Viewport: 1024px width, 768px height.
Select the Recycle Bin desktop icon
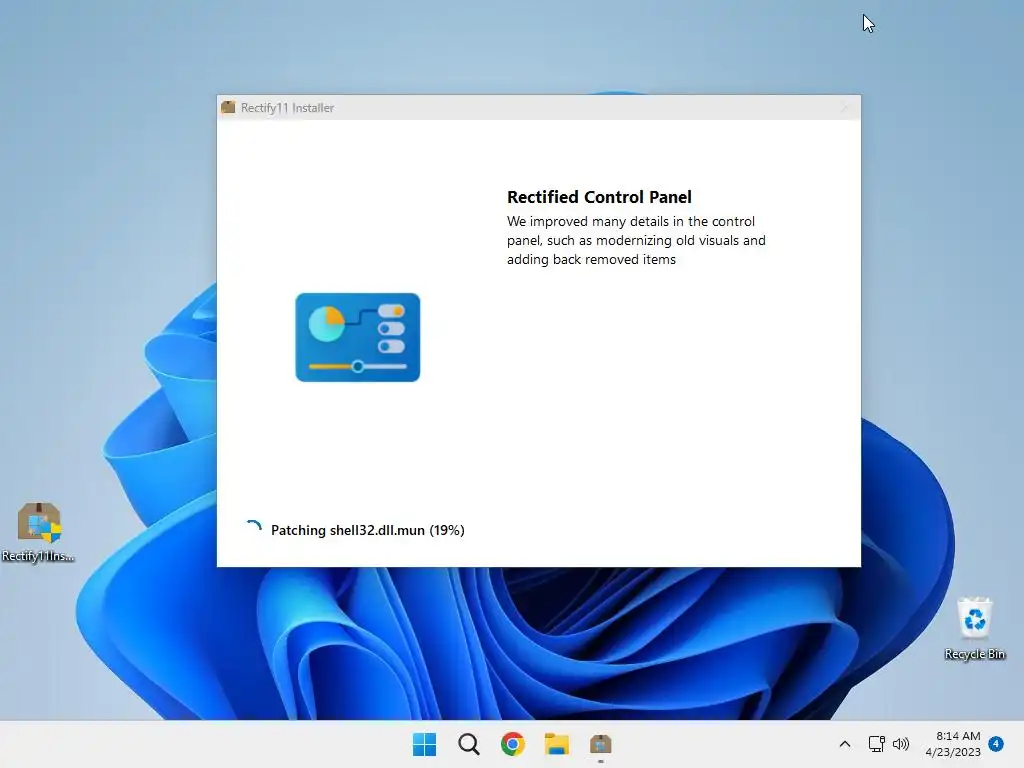coord(974,628)
